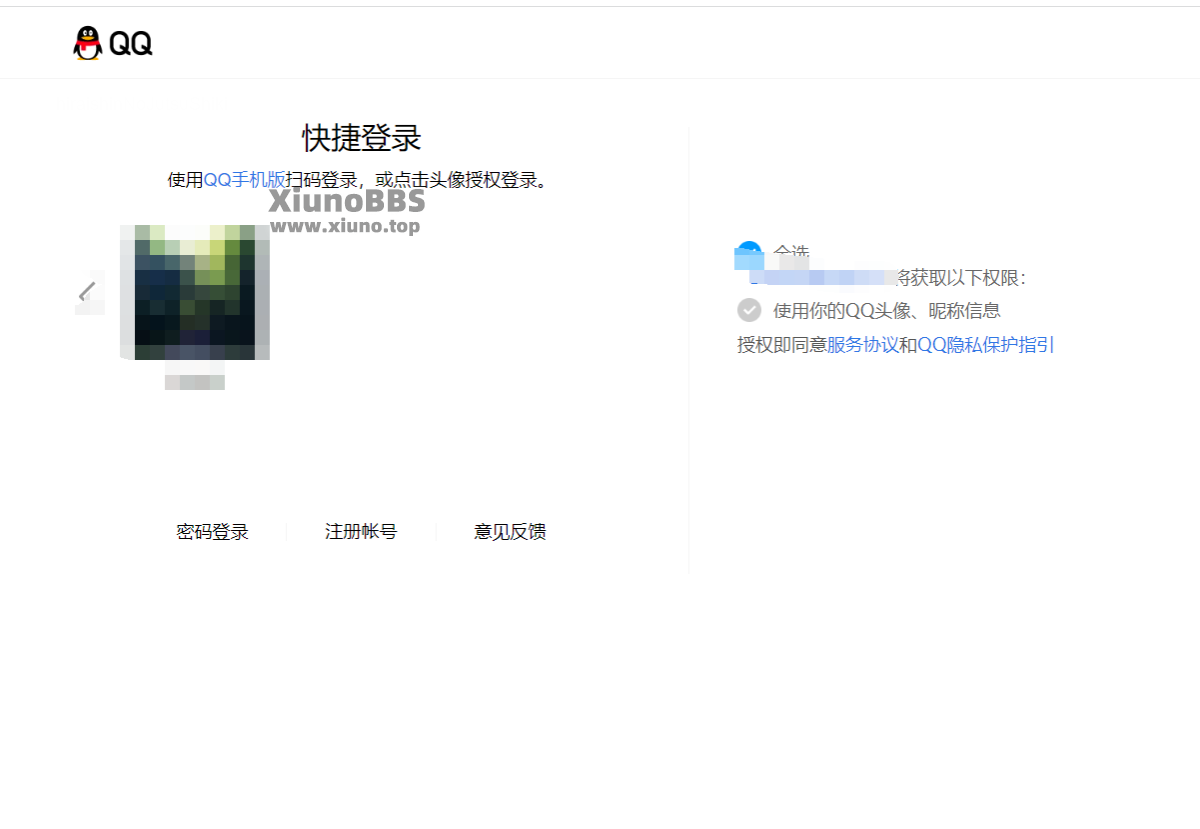This screenshot has height=829, width=1200.
Task: Open 意见反馈 link
Action: click(x=510, y=532)
